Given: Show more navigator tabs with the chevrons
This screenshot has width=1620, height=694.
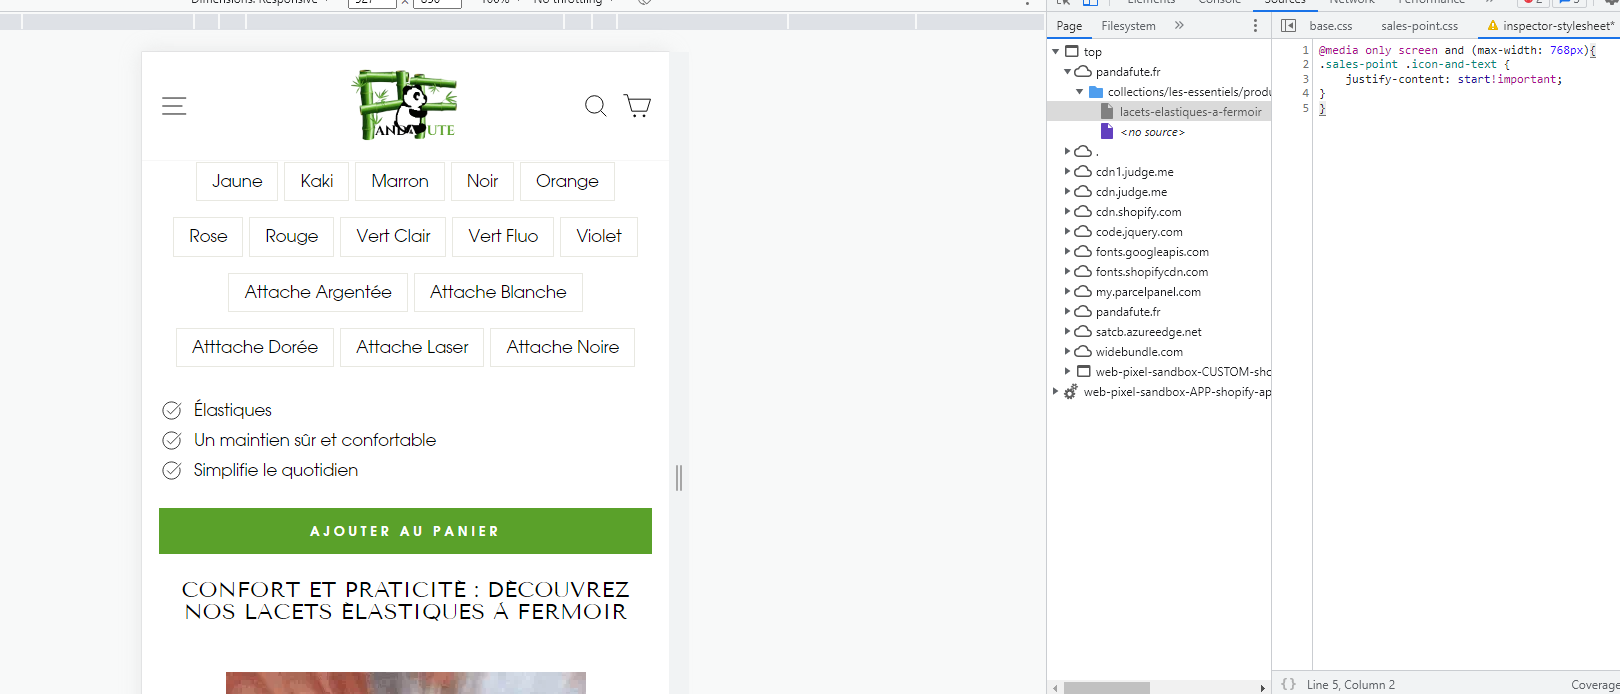Looking at the screenshot, I should point(1179,25).
